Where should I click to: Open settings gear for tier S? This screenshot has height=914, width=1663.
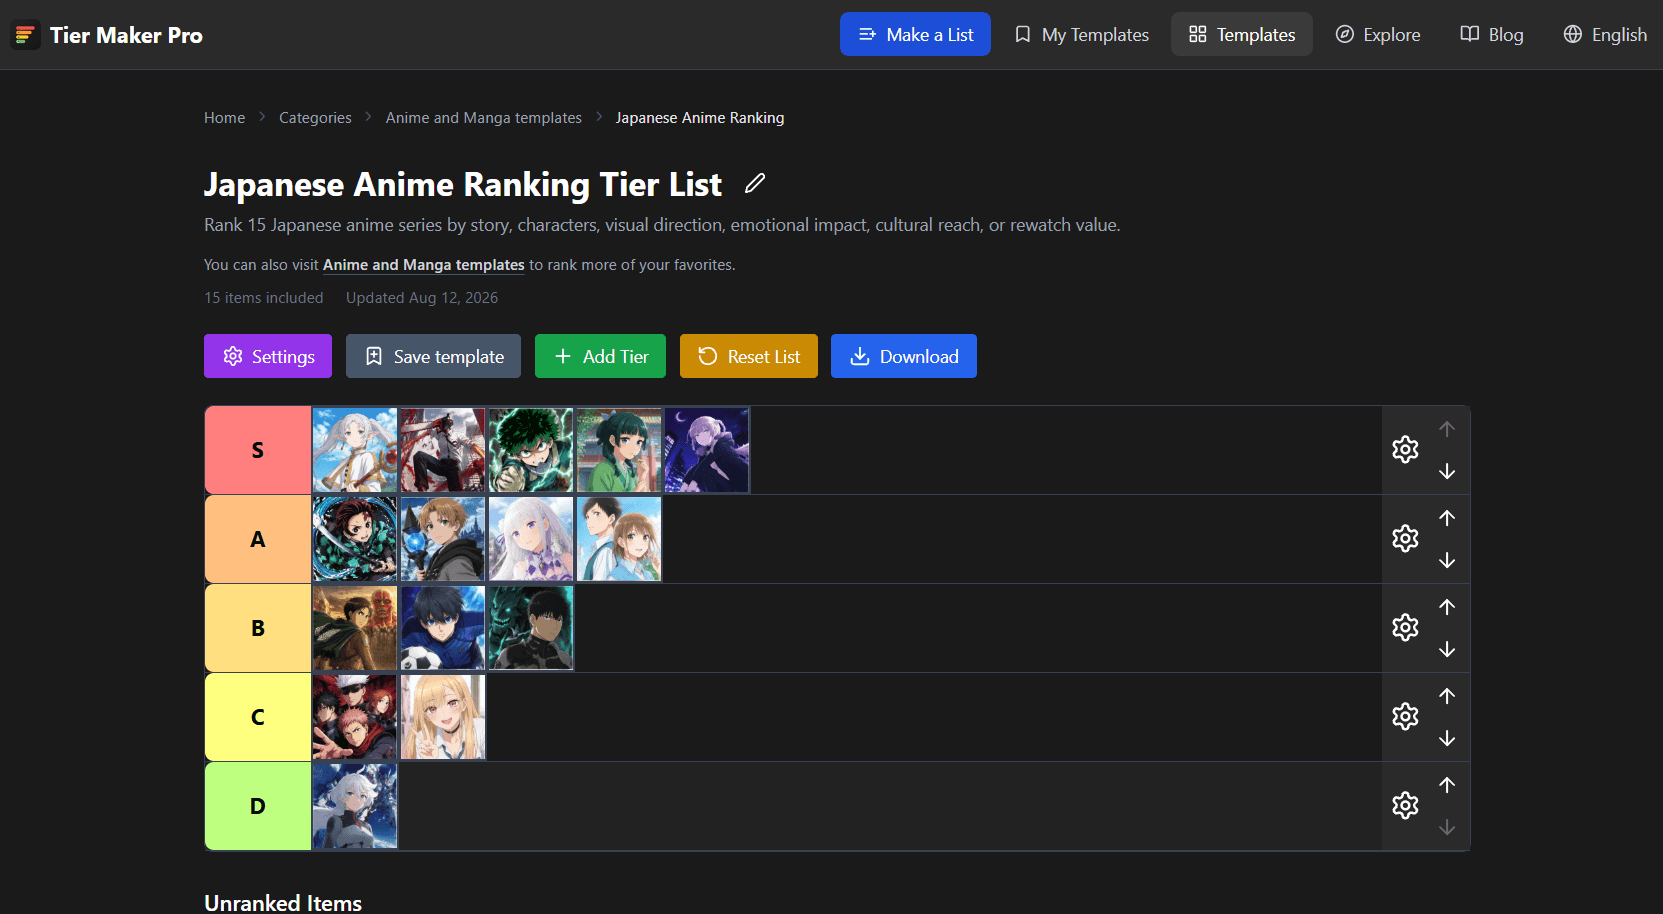tap(1405, 449)
